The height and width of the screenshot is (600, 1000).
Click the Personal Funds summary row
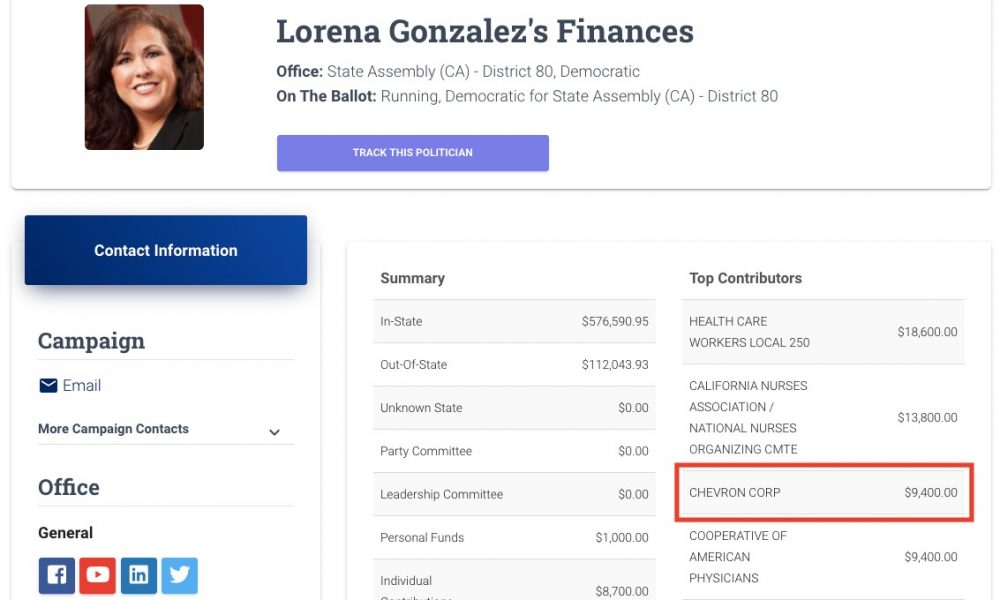tap(514, 538)
